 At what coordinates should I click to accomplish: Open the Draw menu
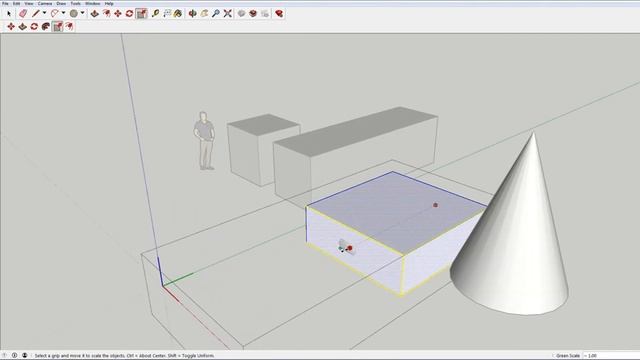pos(61,3)
